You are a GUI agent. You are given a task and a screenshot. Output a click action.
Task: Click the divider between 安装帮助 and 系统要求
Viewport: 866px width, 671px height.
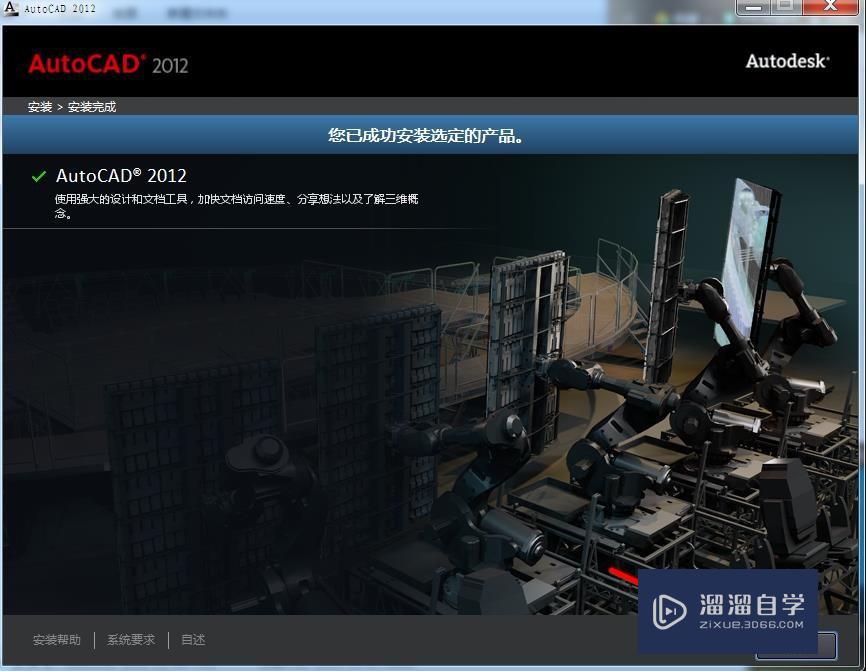point(93,640)
